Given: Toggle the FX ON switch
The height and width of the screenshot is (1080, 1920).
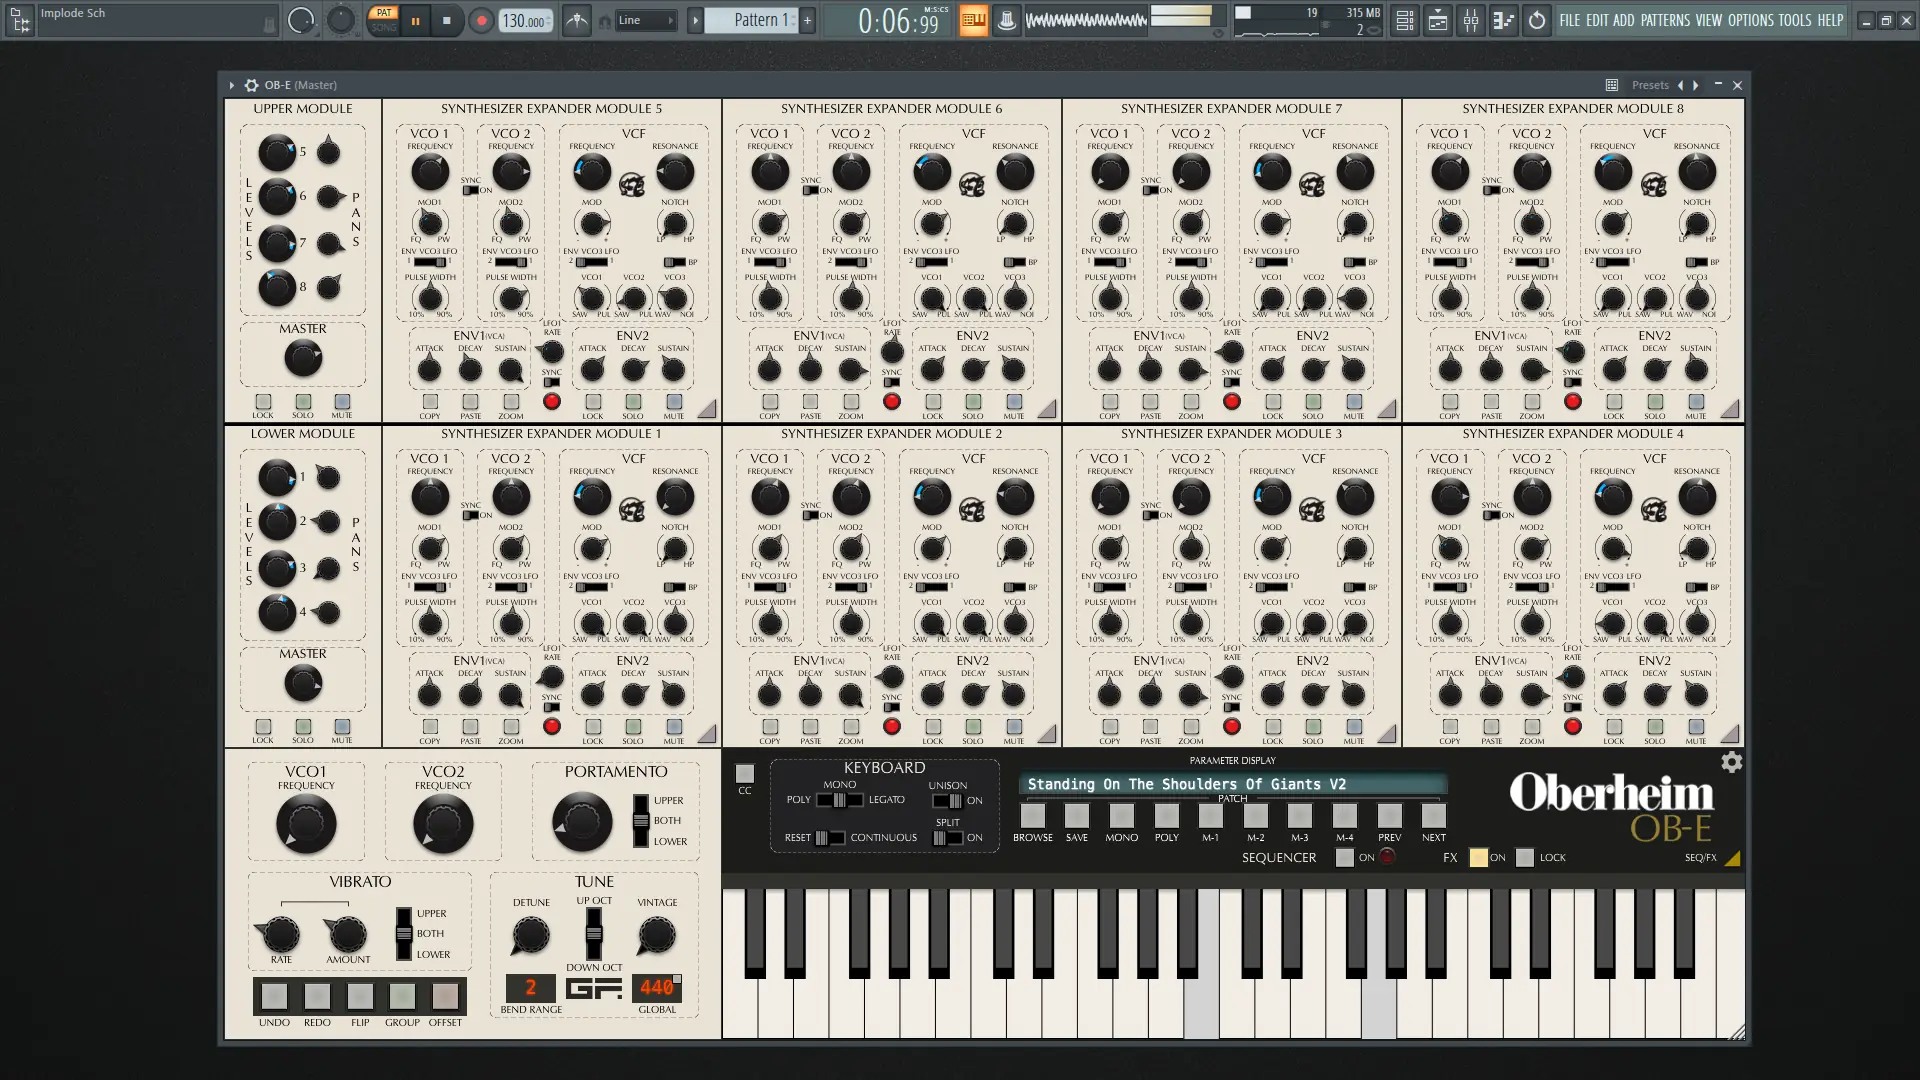Looking at the screenshot, I should [x=1478, y=857].
